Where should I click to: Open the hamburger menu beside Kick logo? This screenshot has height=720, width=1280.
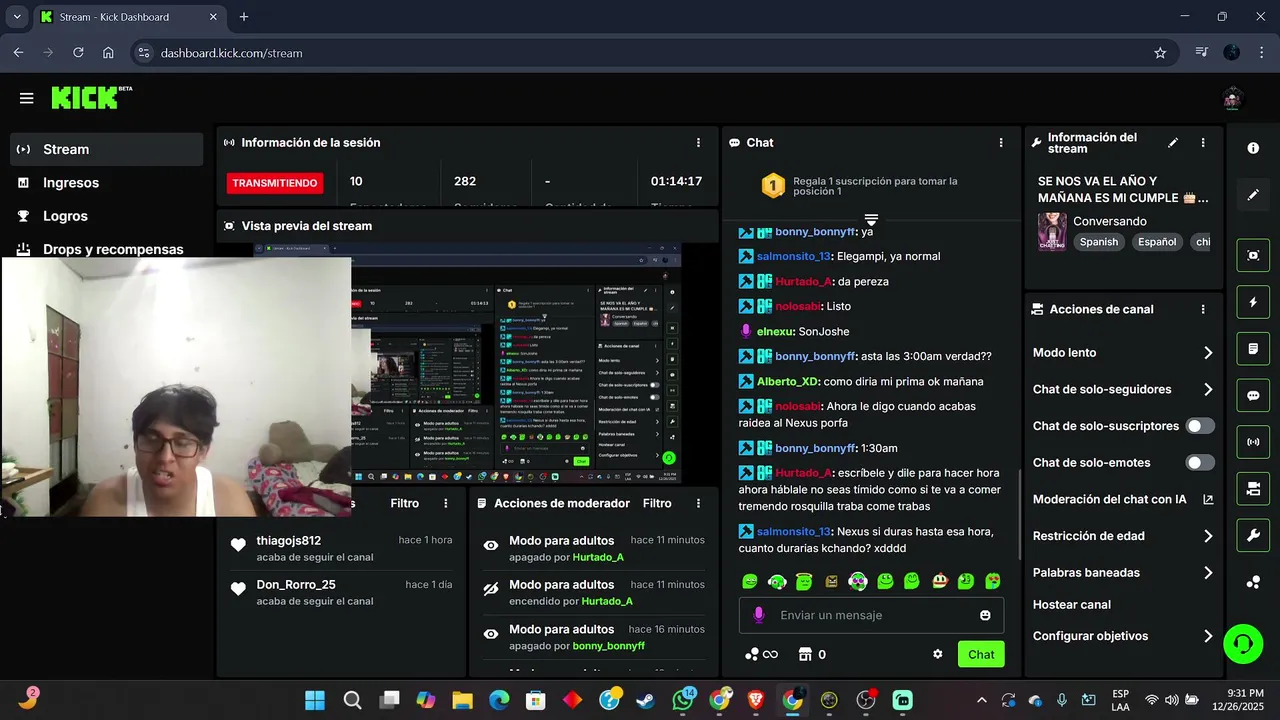[x=27, y=98]
